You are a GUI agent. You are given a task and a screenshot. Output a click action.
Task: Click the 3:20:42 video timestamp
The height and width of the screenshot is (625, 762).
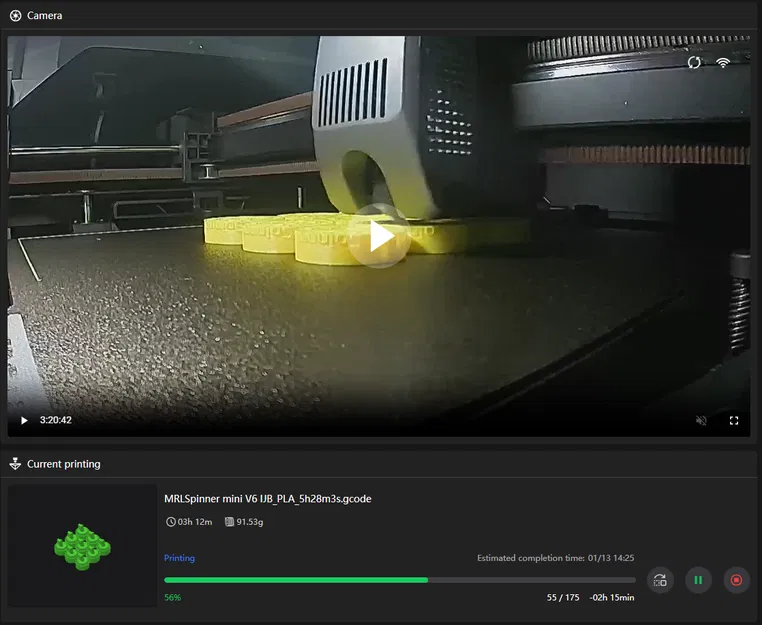(55, 420)
